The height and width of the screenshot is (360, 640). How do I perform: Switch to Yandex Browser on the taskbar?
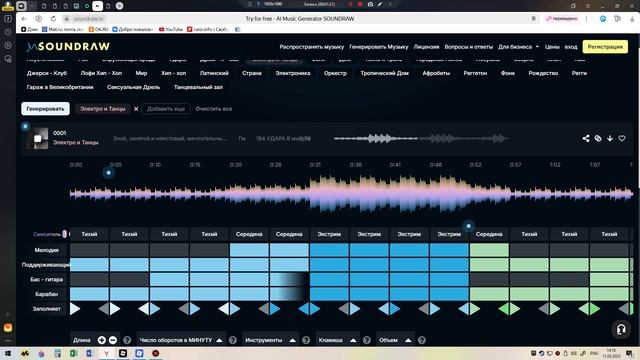[x=106, y=353]
